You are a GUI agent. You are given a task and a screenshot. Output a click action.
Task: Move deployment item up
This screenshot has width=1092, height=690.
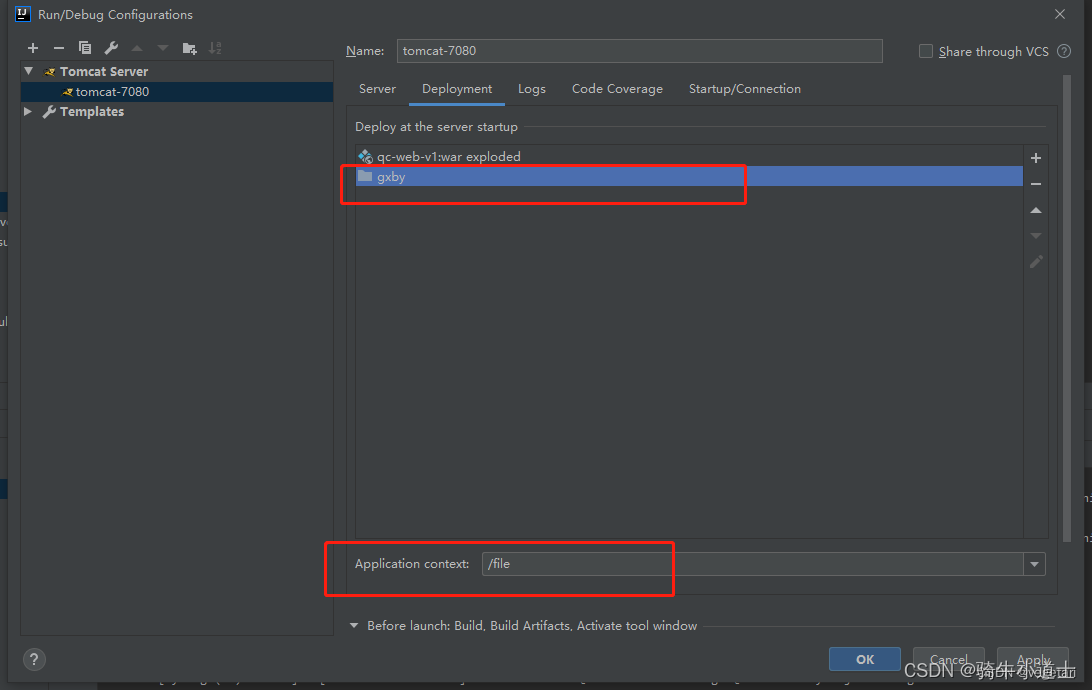coord(1036,210)
